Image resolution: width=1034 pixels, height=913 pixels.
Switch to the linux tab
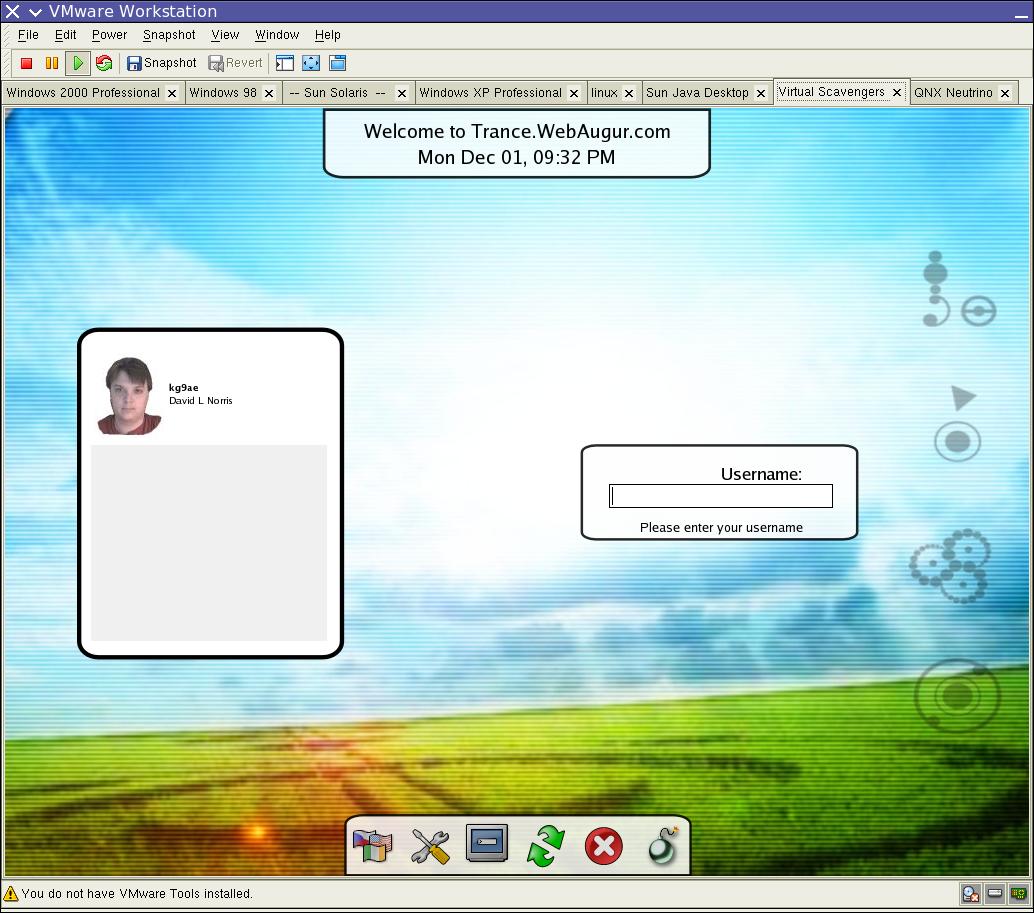tap(604, 93)
